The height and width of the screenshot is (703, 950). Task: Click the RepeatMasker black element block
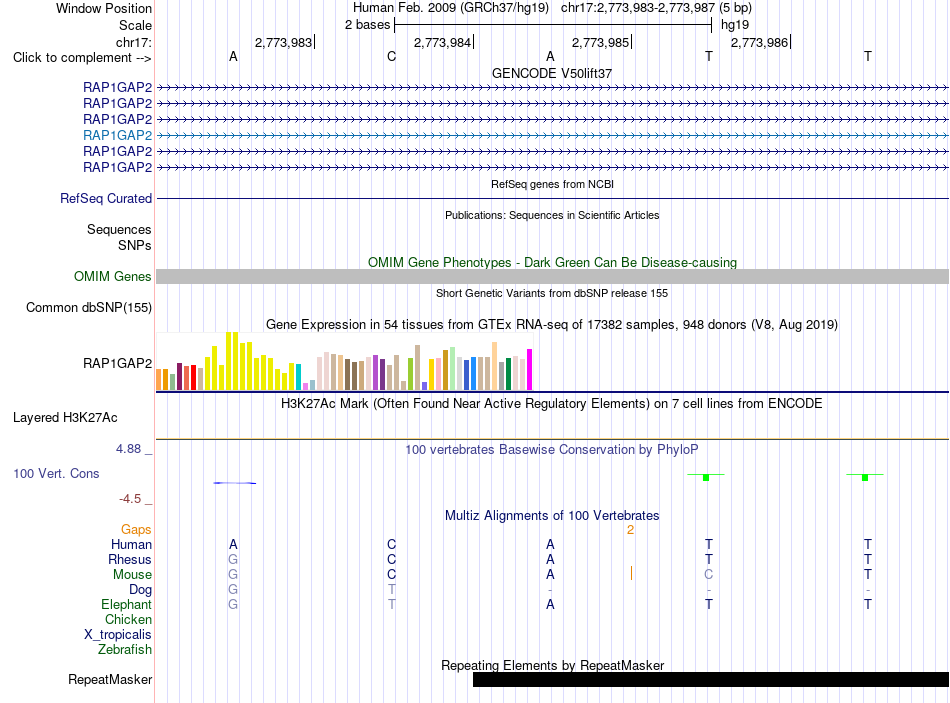(711, 679)
